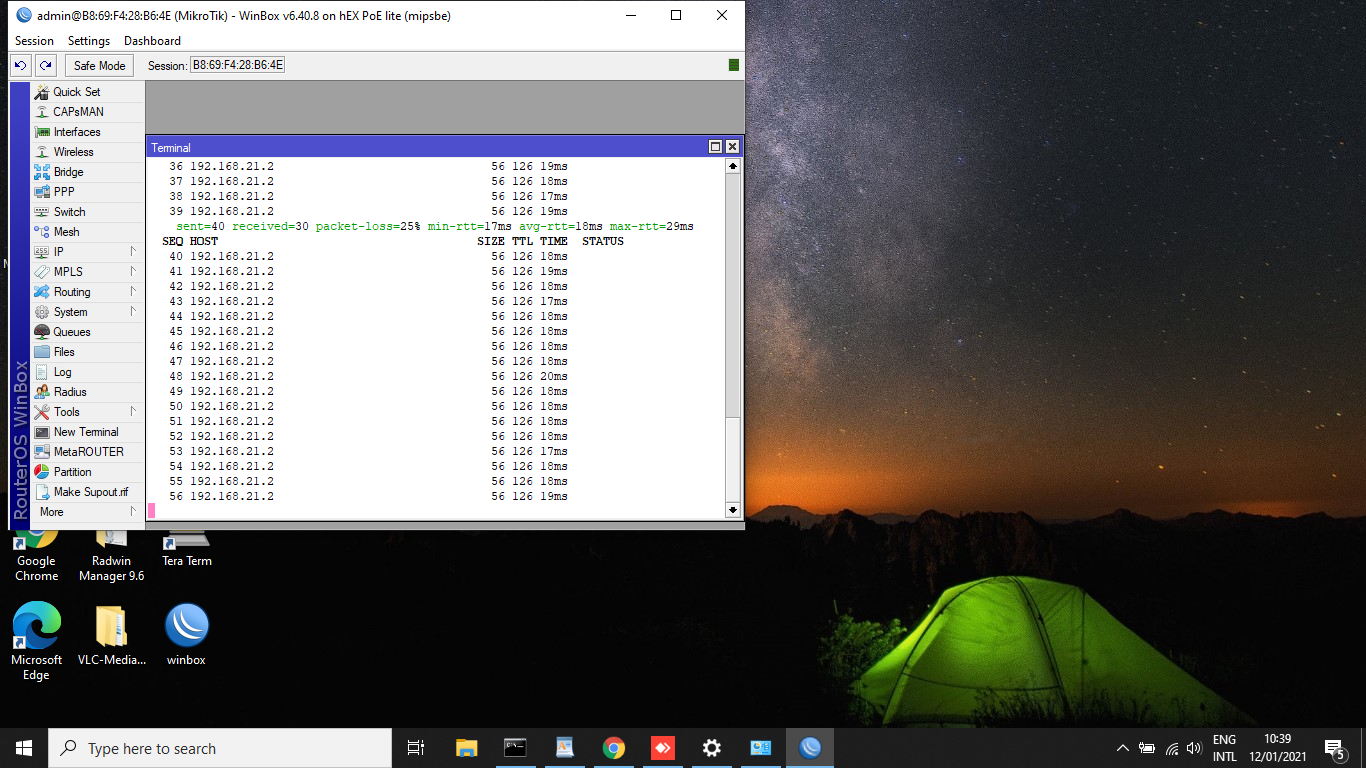Viewport: 1366px width, 768px height.
Task: Launch a New Terminal from sidebar
Action: click(85, 432)
